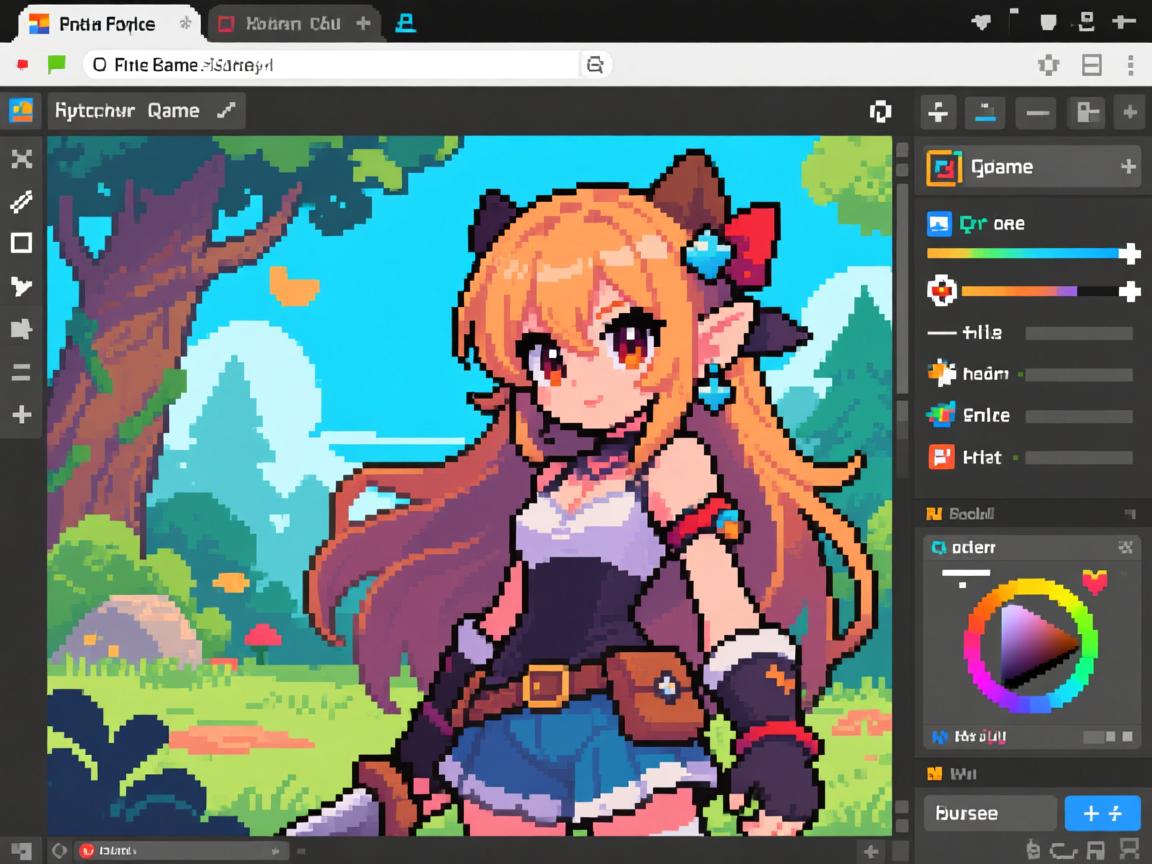The height and width of the screenshot is (864, 1152).
Task: Open the rotate/refresh icon above the layers panel
Action: coord(881,112)
